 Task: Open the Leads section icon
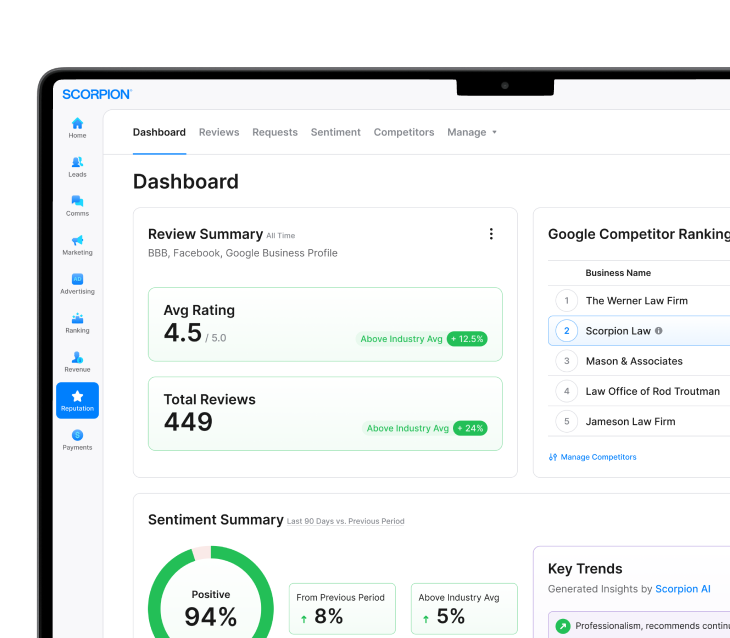click(77, 162)
